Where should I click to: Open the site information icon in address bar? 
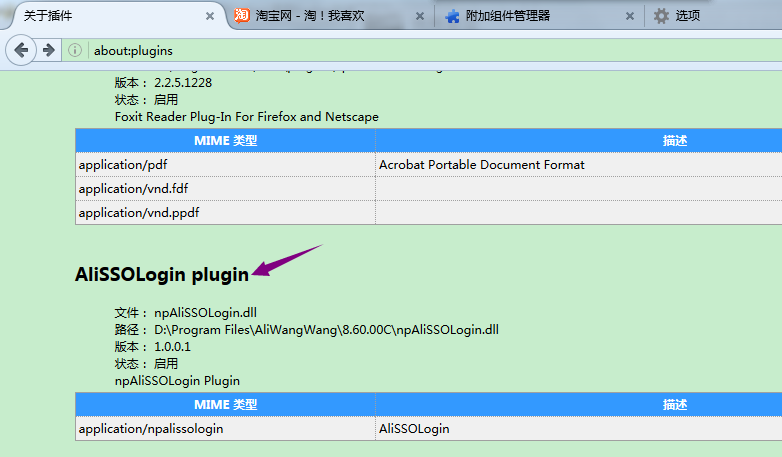click(x=75, y=50)
